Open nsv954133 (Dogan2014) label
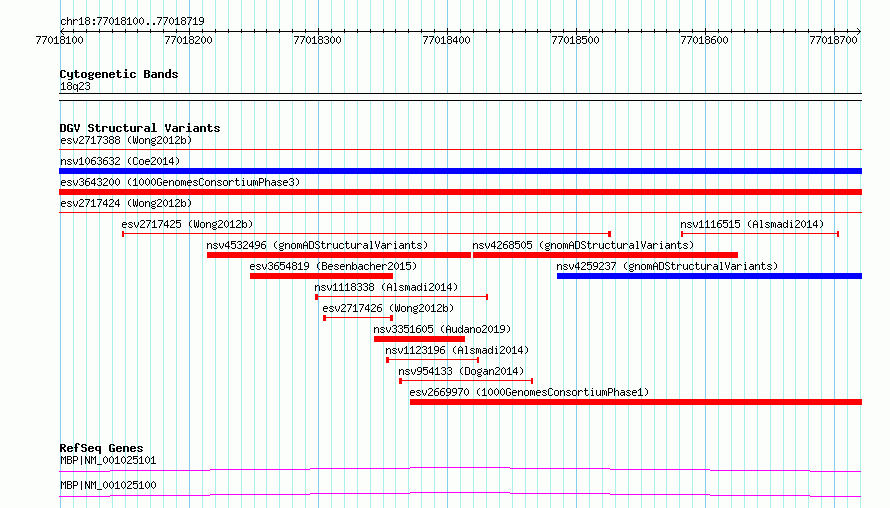Image resolution: width=890 pixels, height=508 pixels. [461, 371]
